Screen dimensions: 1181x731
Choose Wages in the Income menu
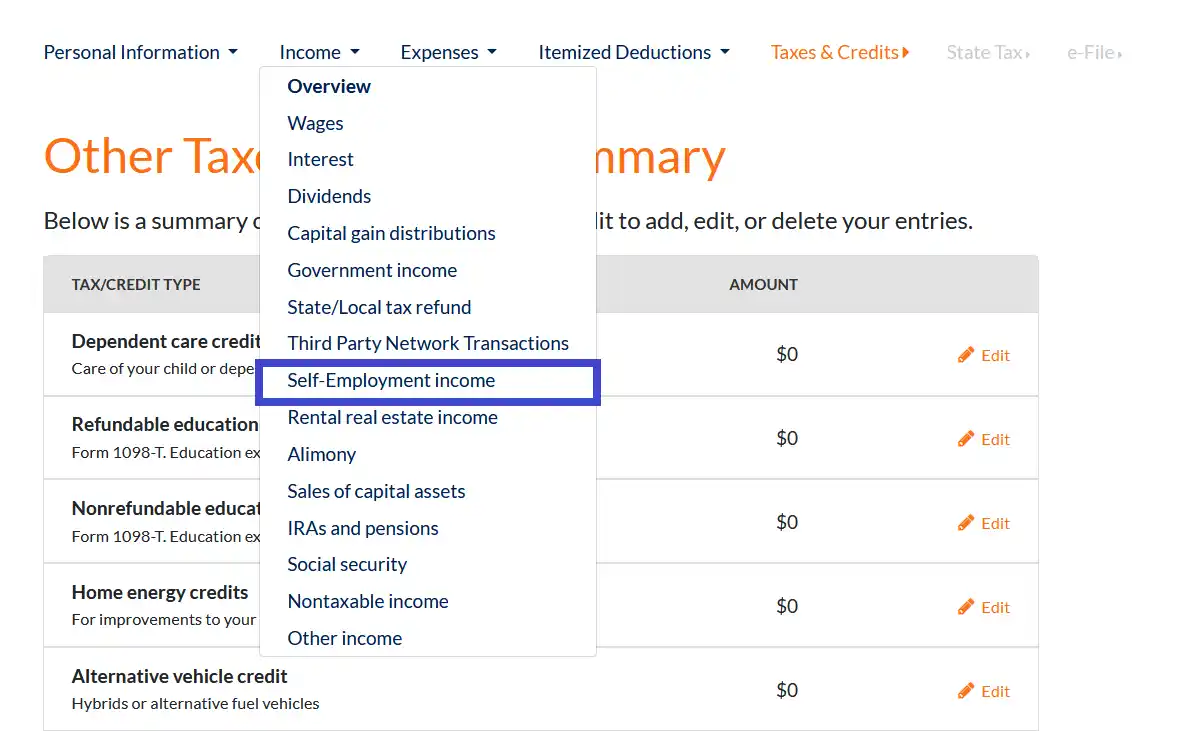(x=315, y=123)
